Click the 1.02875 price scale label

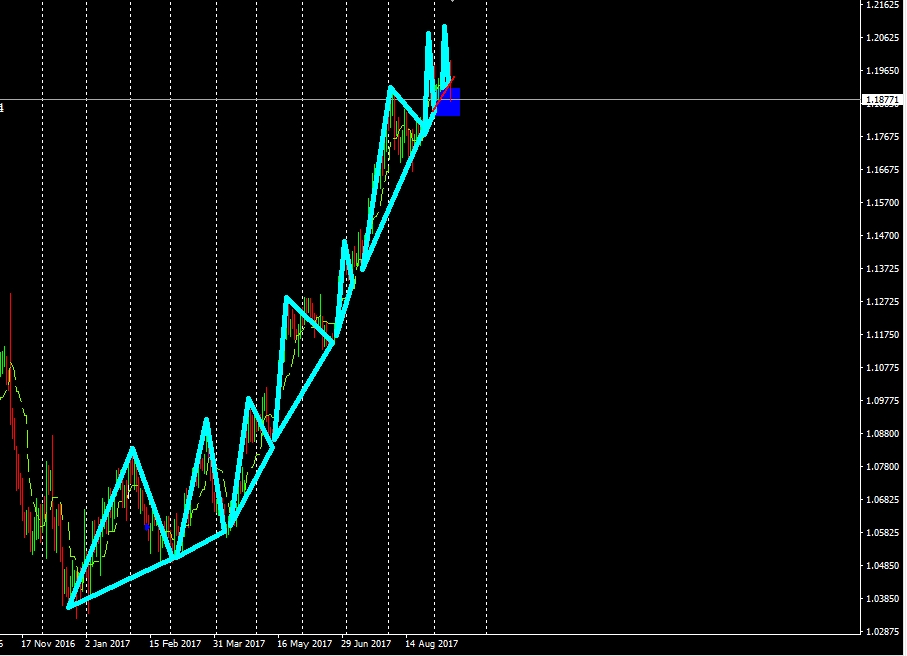click(882, 632)
